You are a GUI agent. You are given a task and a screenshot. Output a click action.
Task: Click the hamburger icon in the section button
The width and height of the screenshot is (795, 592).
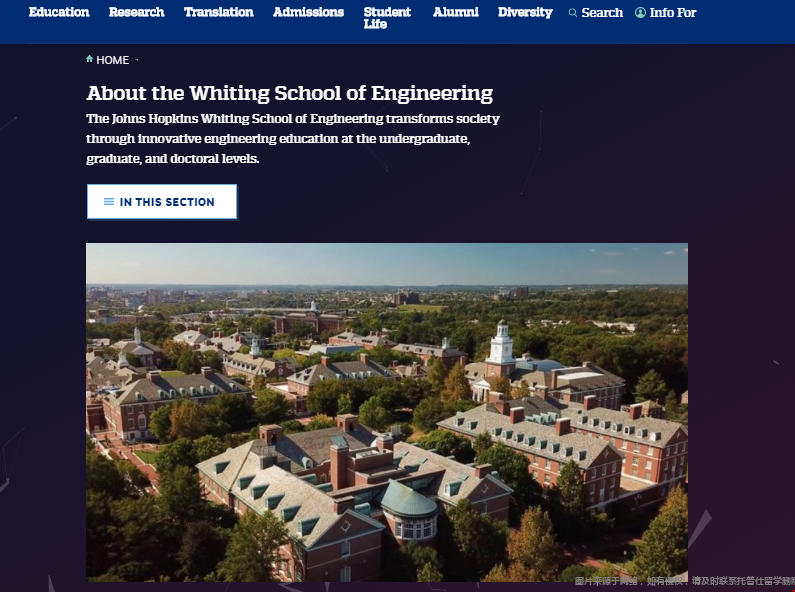coord(109,202)
